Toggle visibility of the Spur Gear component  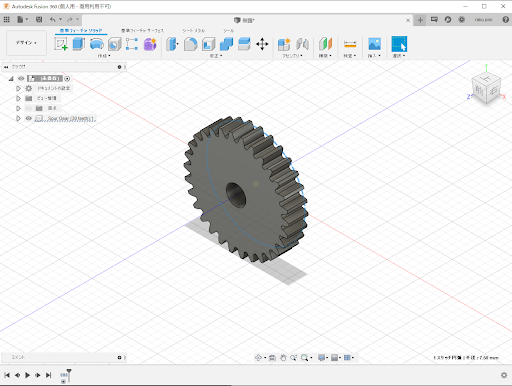pos(29,118)
